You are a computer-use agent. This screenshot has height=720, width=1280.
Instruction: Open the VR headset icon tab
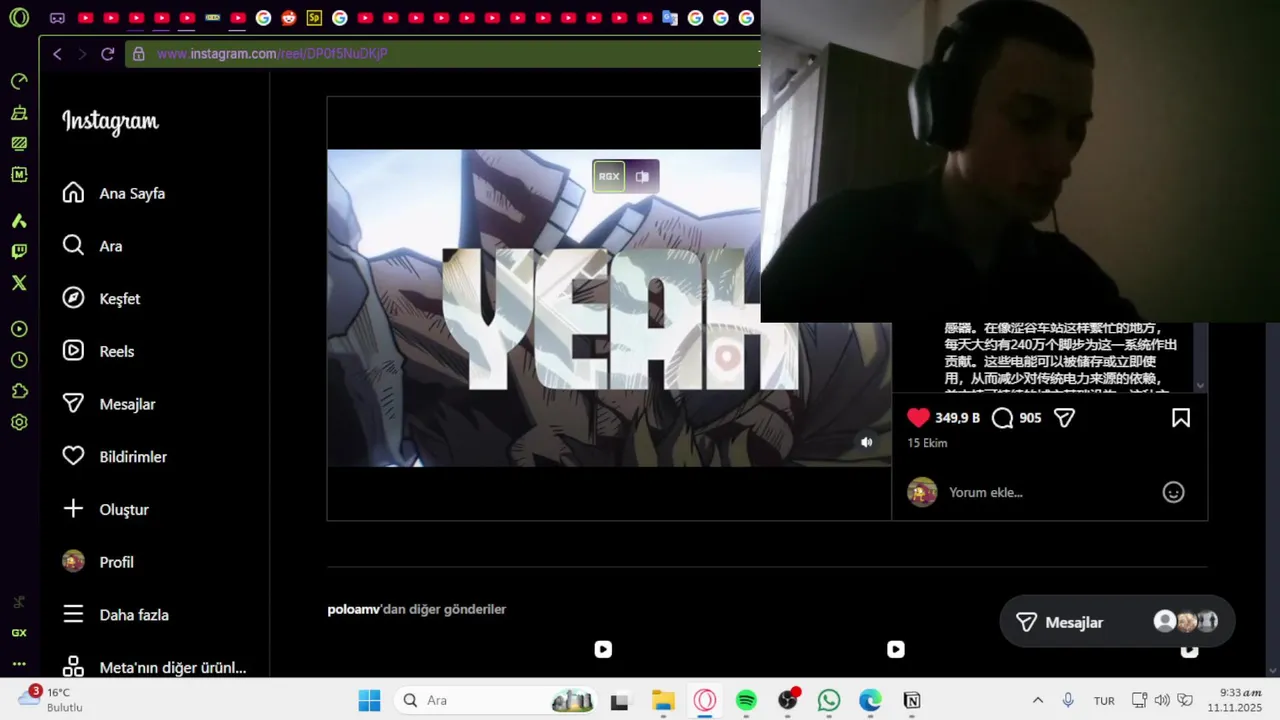pos(58,18)
